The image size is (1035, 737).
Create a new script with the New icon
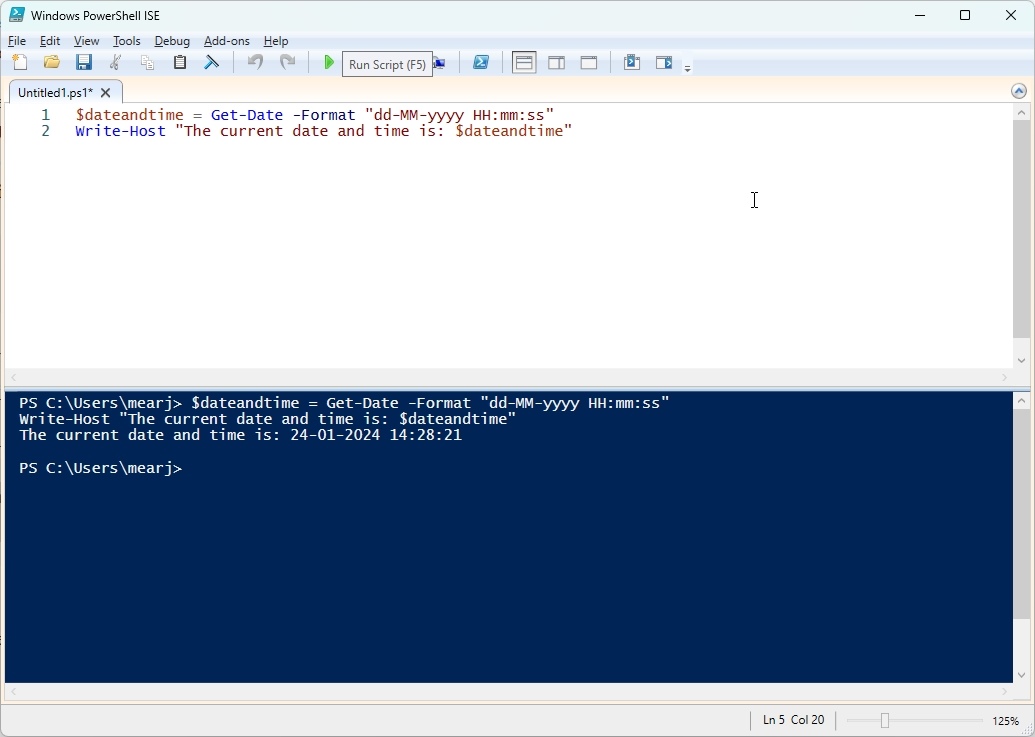click(19, 62)
